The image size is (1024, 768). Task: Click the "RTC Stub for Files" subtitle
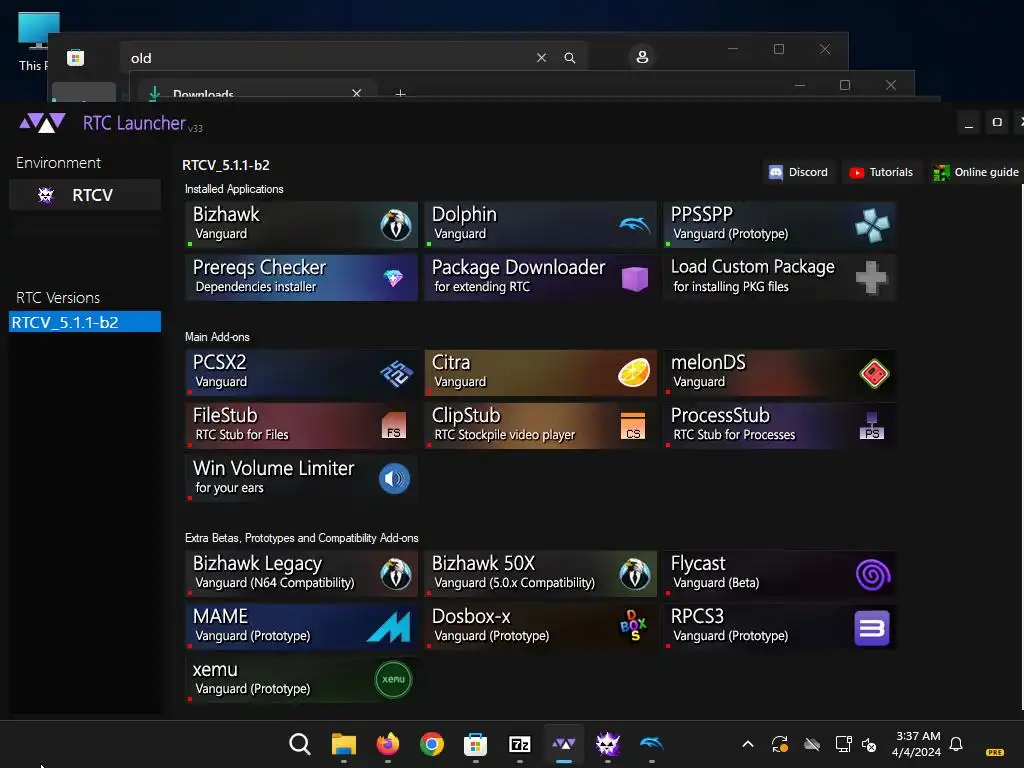click(242, 435)
